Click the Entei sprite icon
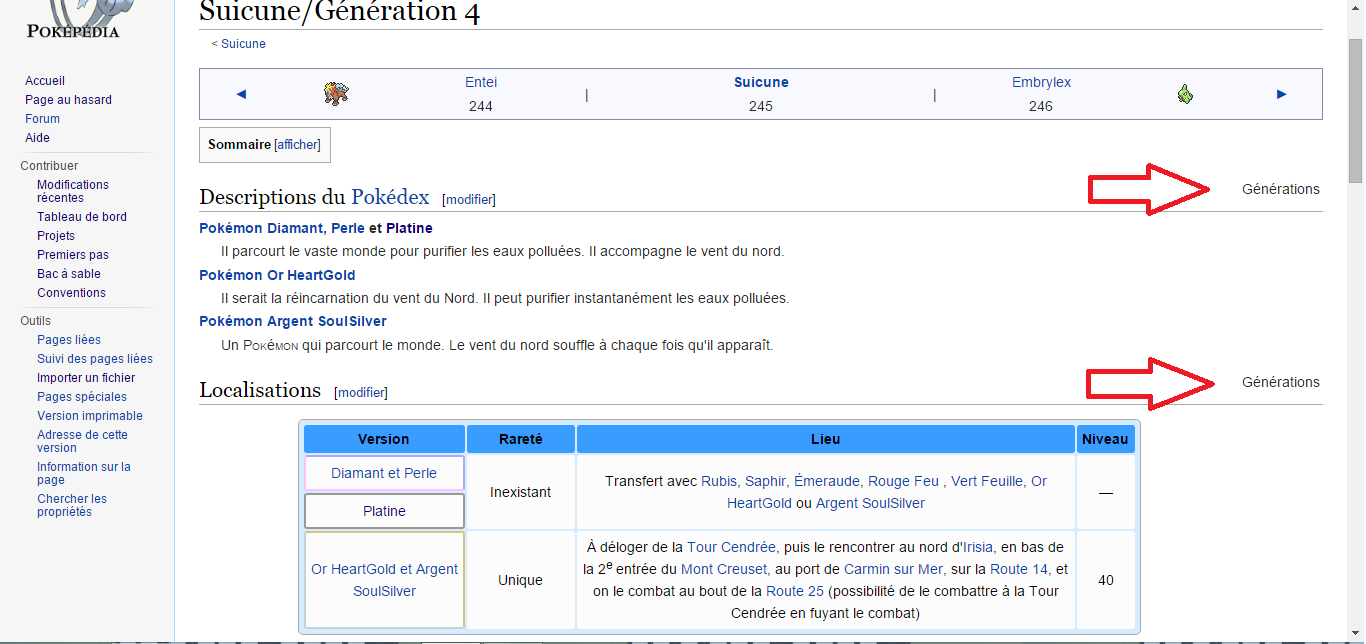The width and height of the screenshot is (1366, 644). coord(336,94)
